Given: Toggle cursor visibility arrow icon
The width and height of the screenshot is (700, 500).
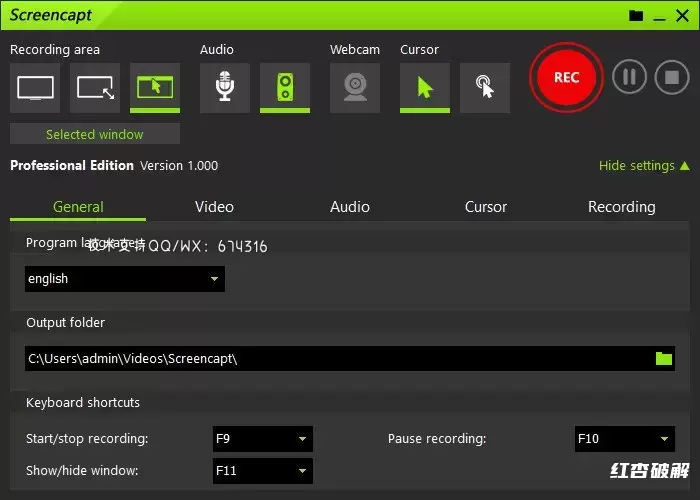Looking at the screenshot, I should (x=425, y=88).
